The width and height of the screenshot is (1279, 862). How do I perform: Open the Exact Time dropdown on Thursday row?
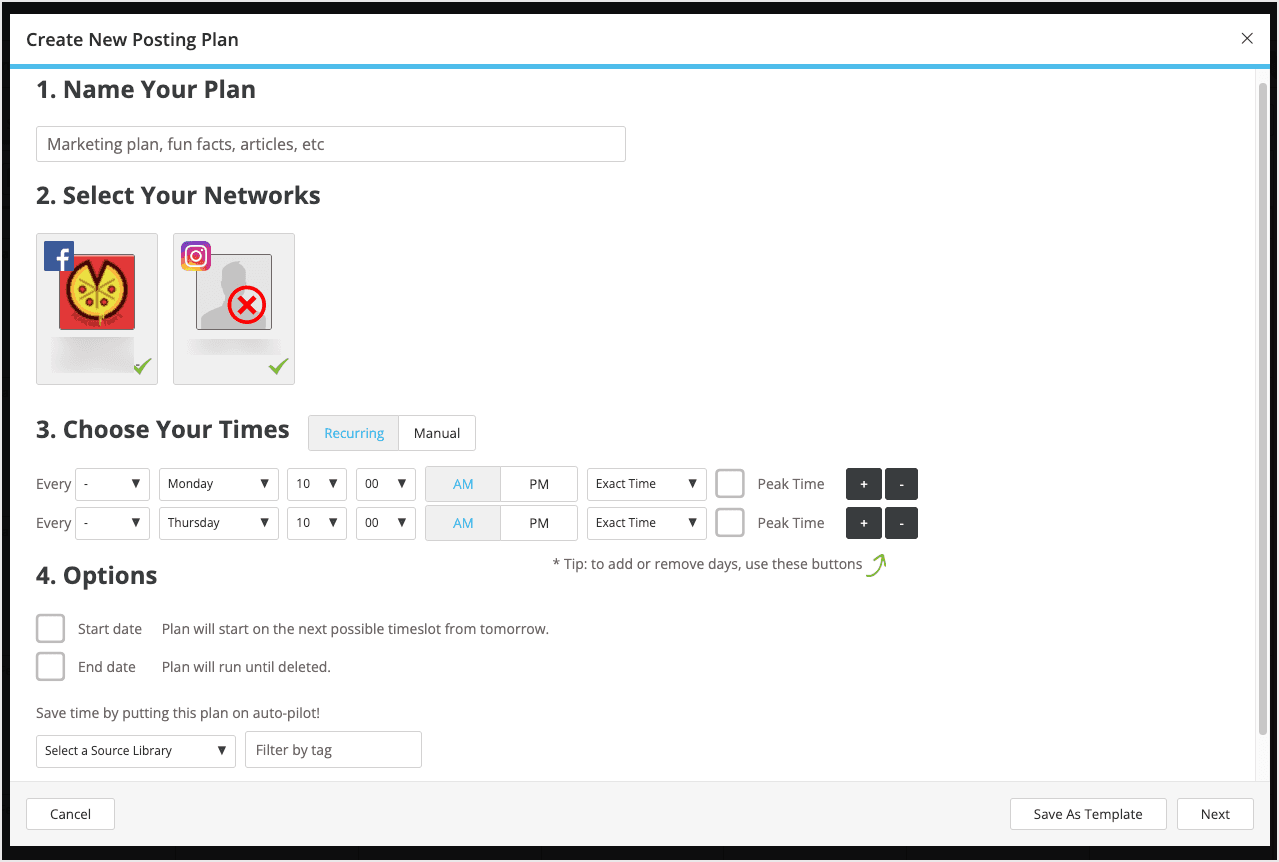646,523
